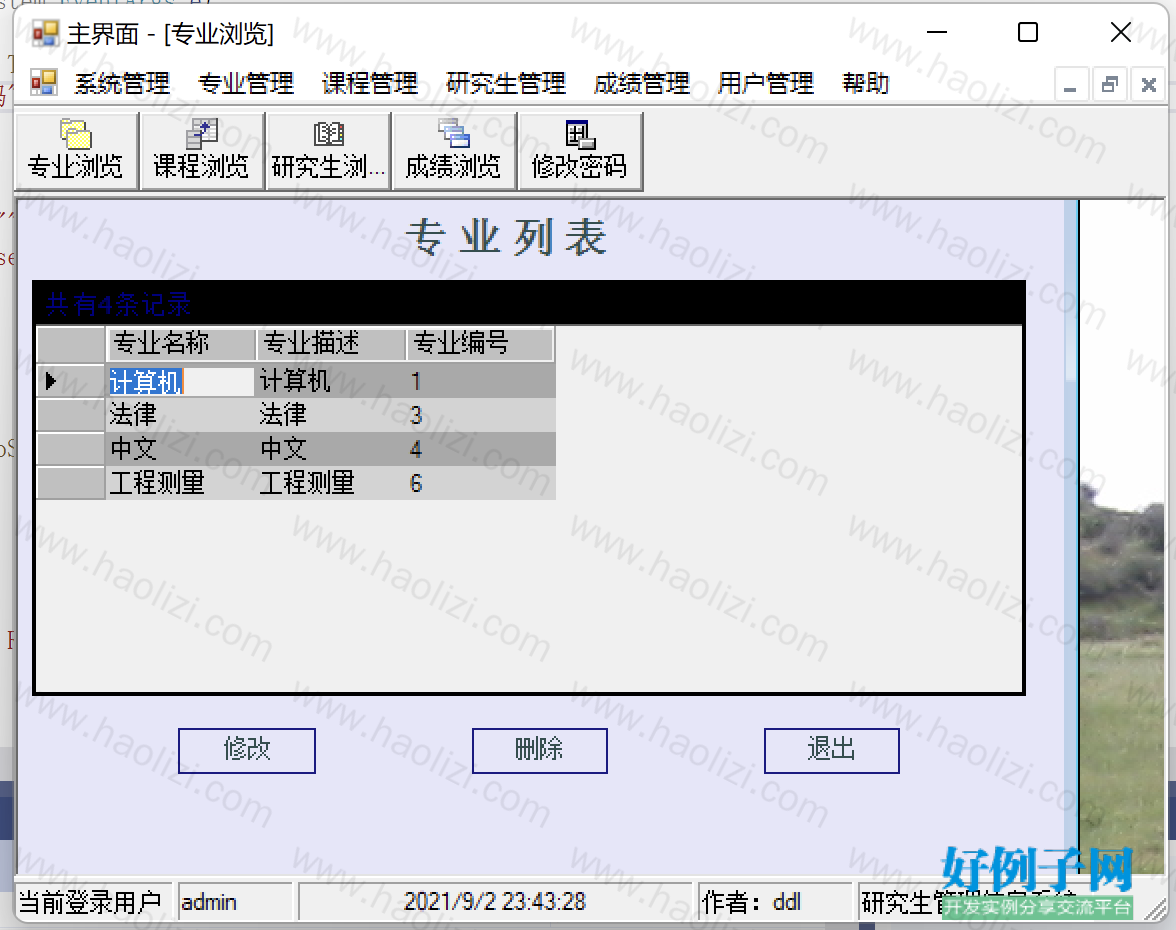
Task: Click the 退出 button
Action: coord(832,750)
